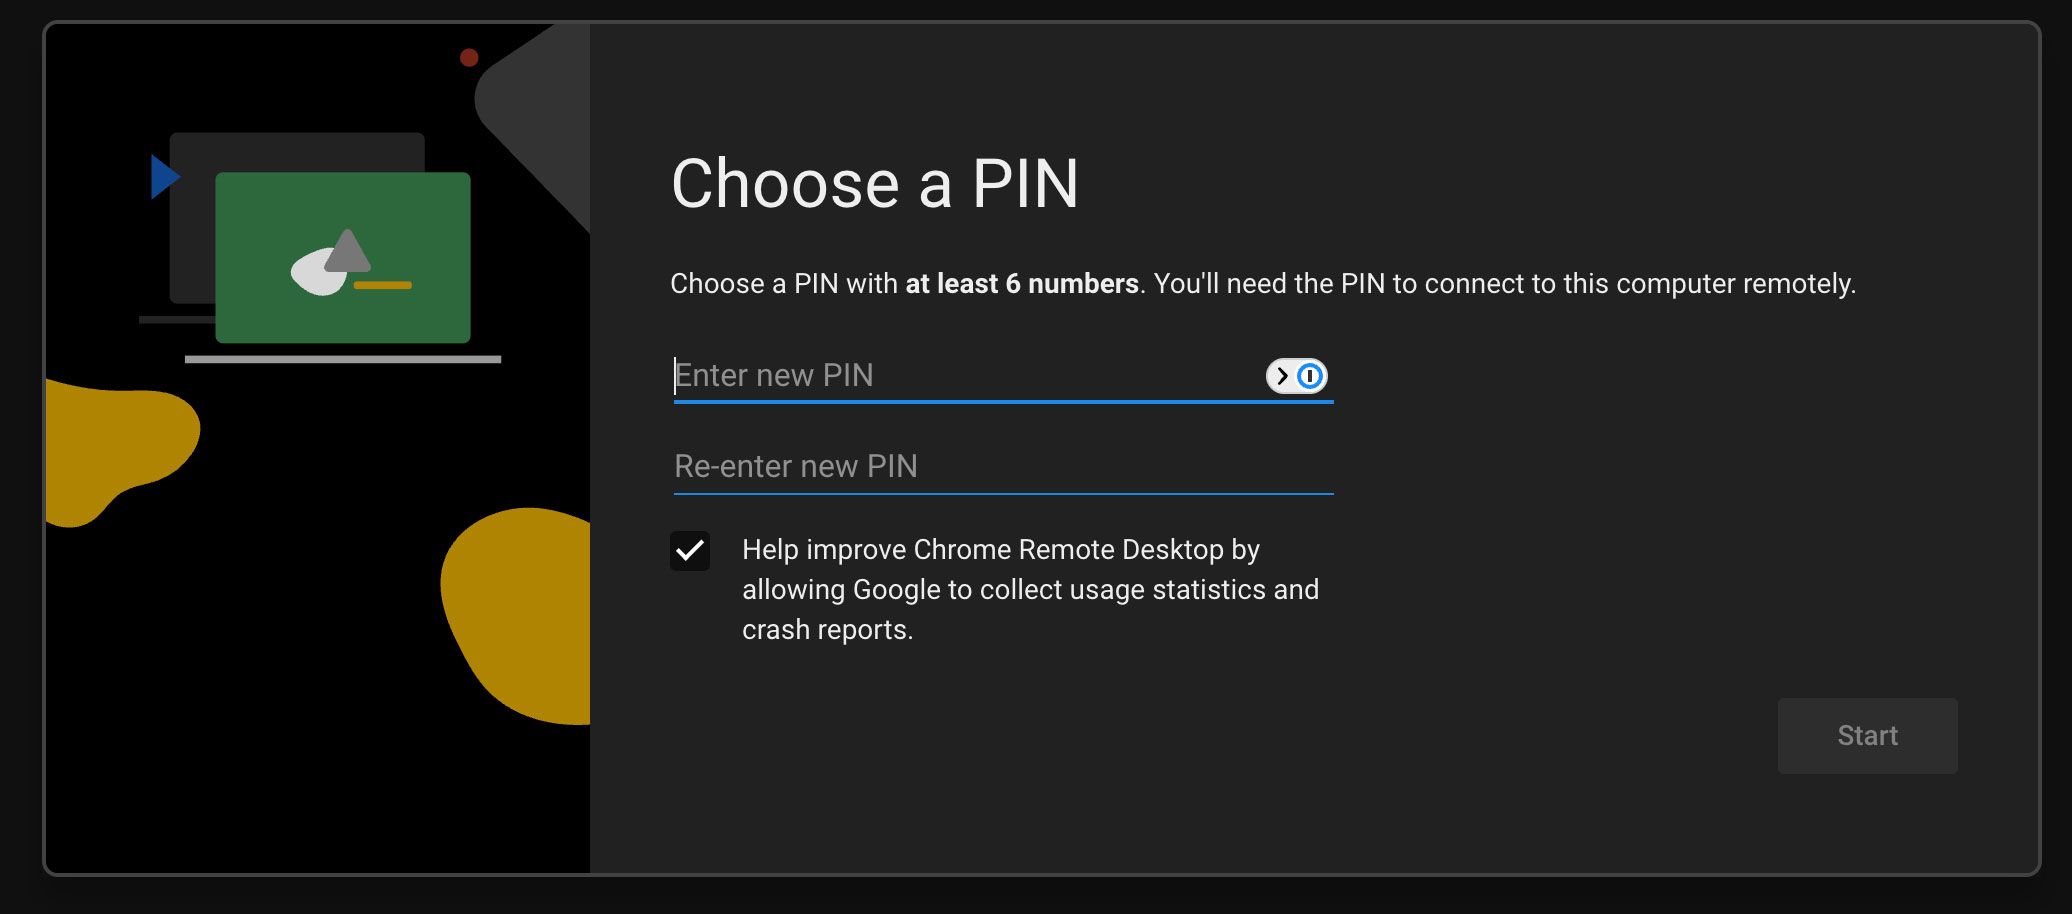
Task: Click the Help improve Chrome Remote Desktop label
Action: [1030, 589]
